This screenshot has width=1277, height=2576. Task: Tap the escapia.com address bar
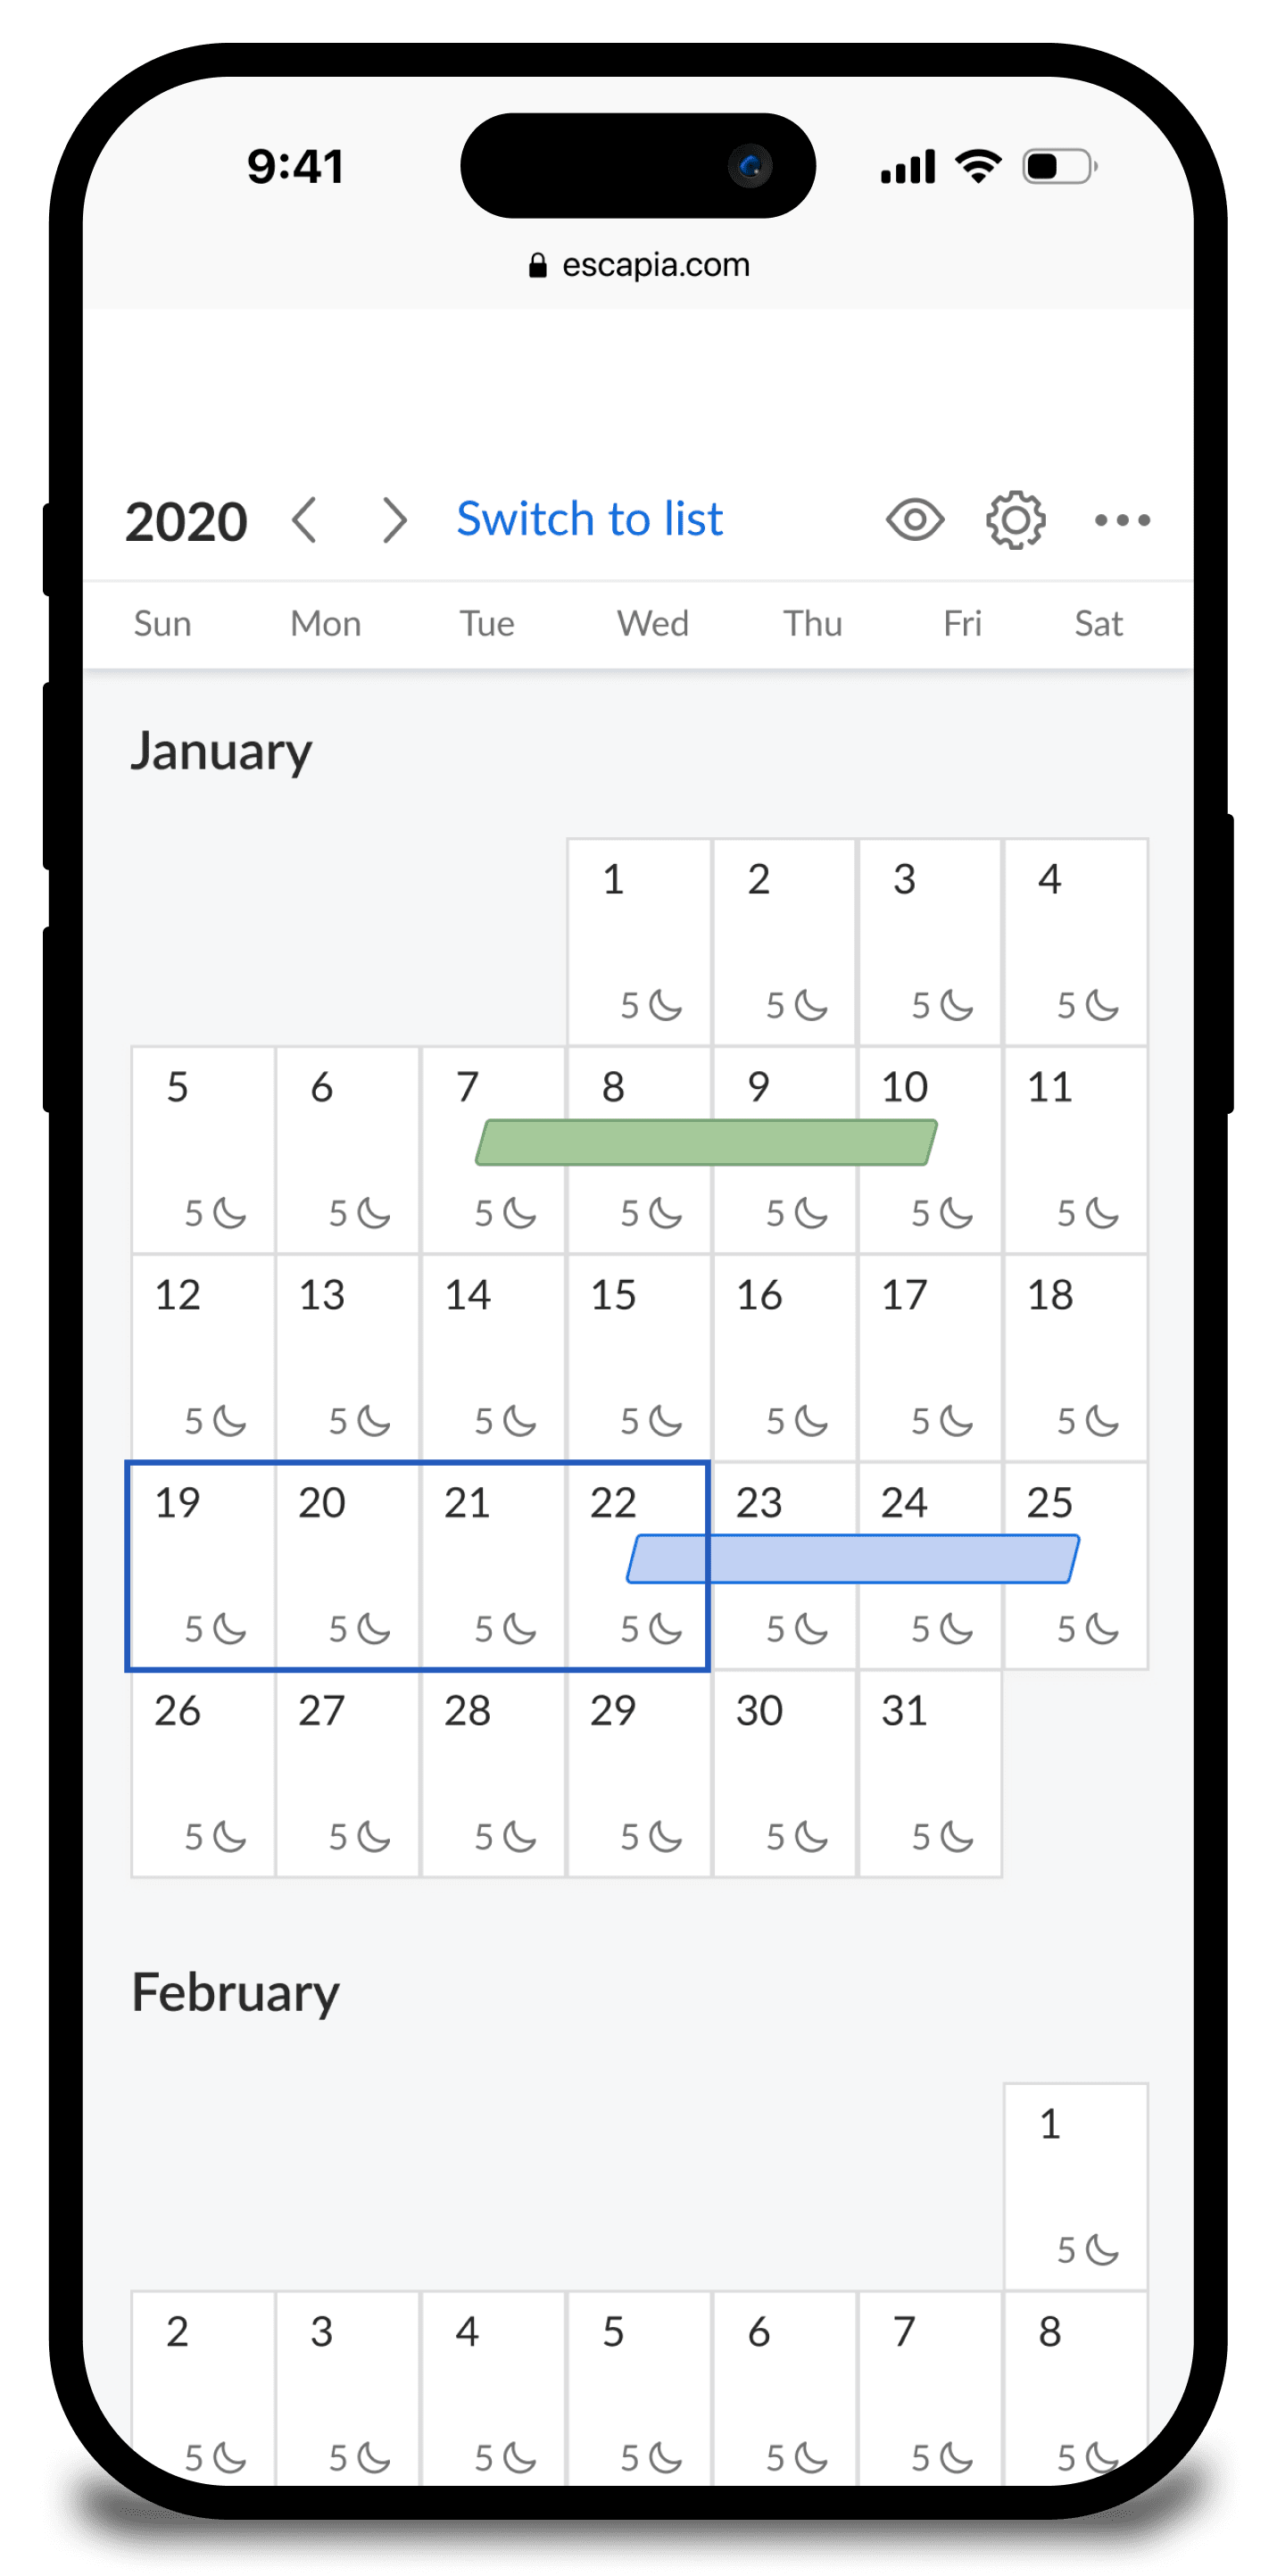pyautogui.click(x=639, y=265)
